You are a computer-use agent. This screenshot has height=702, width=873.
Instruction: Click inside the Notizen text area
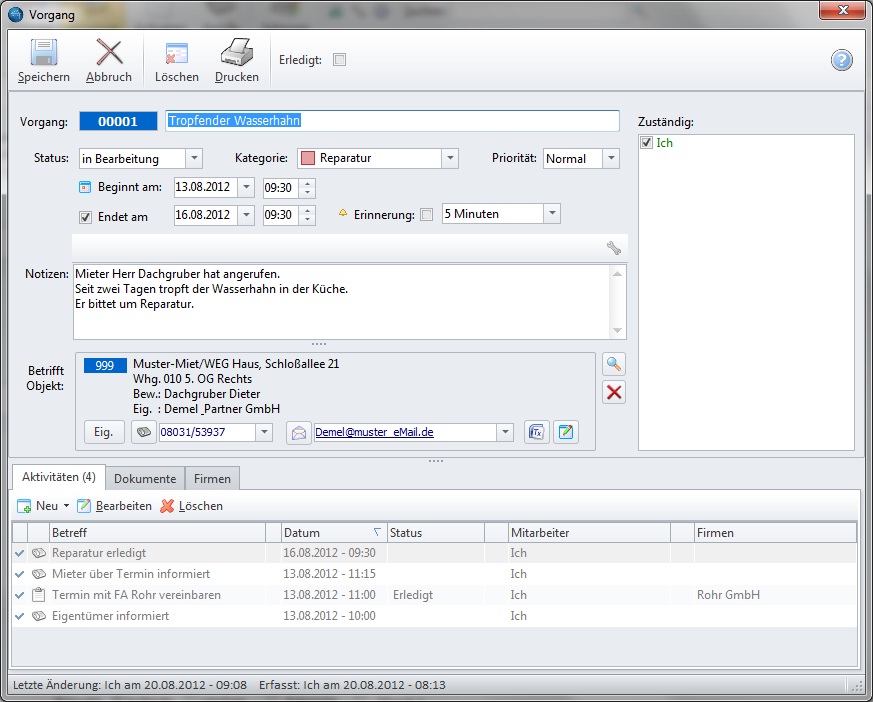(342, 302)
